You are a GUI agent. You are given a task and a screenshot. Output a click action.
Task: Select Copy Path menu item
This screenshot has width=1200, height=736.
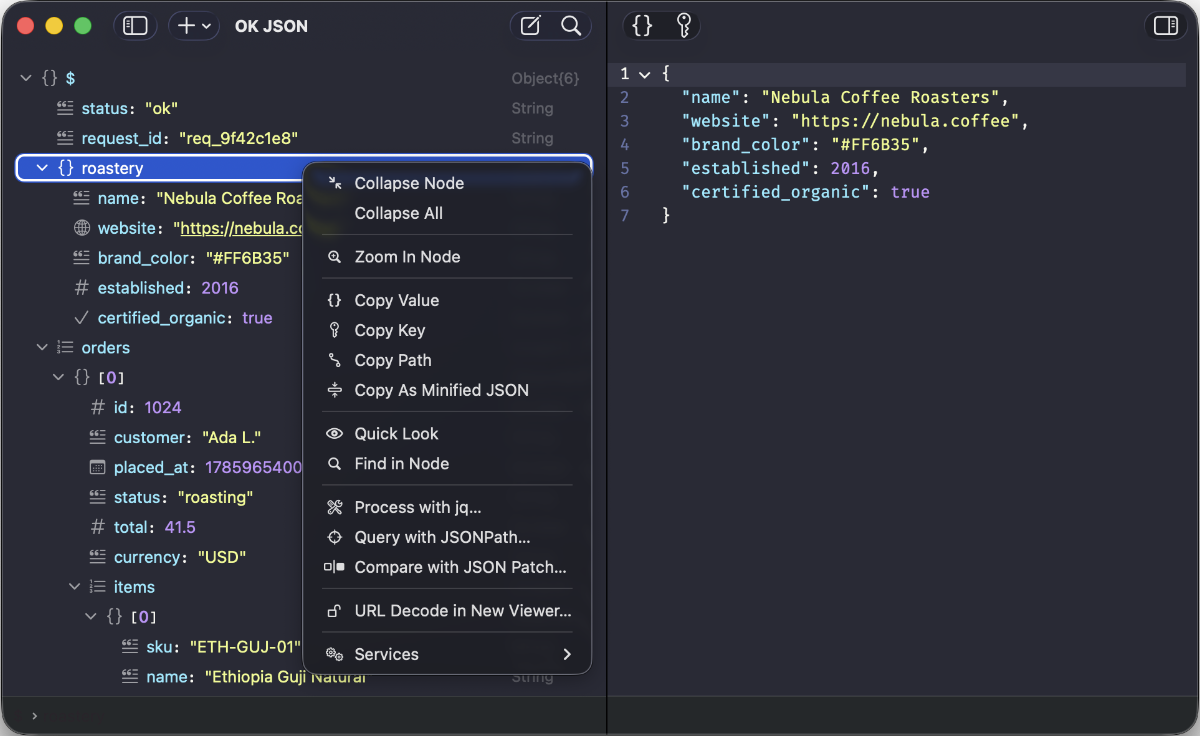[x=447, y=360]
